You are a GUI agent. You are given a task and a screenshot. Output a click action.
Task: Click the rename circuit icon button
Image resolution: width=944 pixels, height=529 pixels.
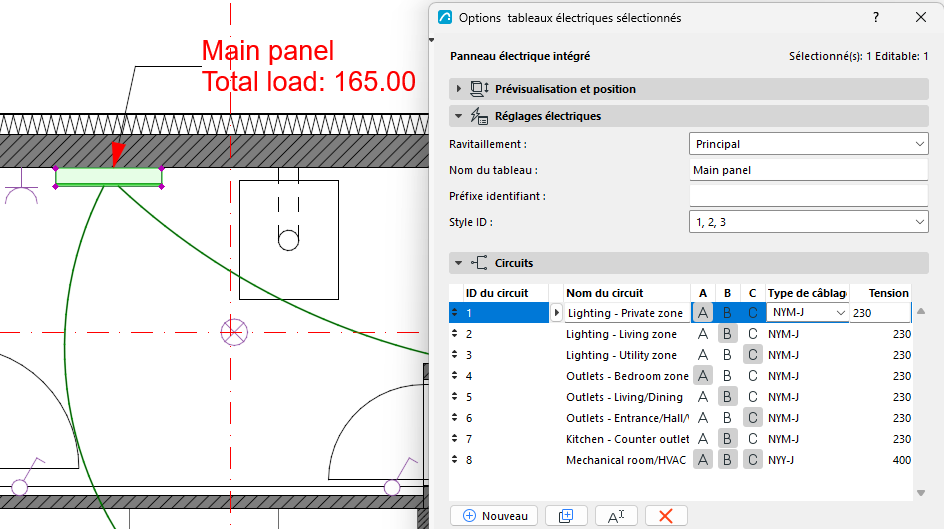coord(616,516)
